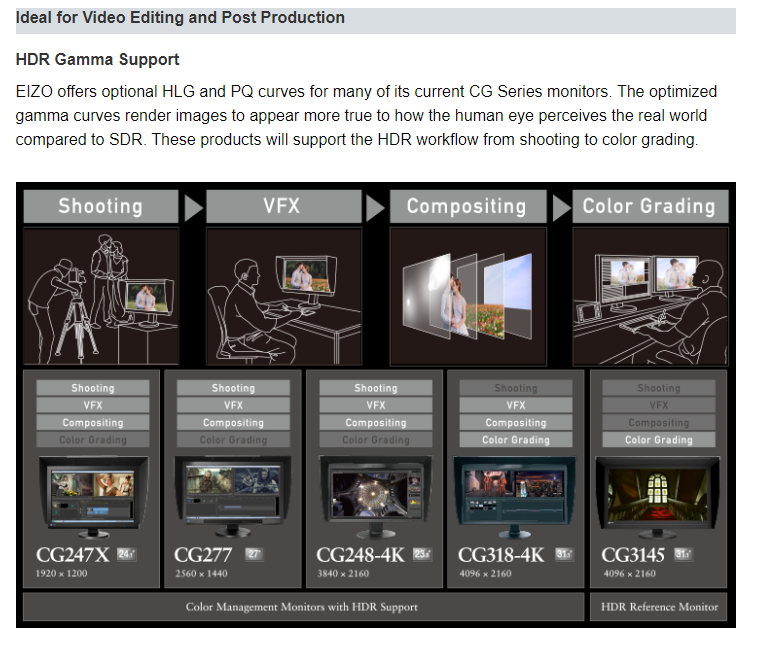Click the Compositing label in the CG277 card

233,422
